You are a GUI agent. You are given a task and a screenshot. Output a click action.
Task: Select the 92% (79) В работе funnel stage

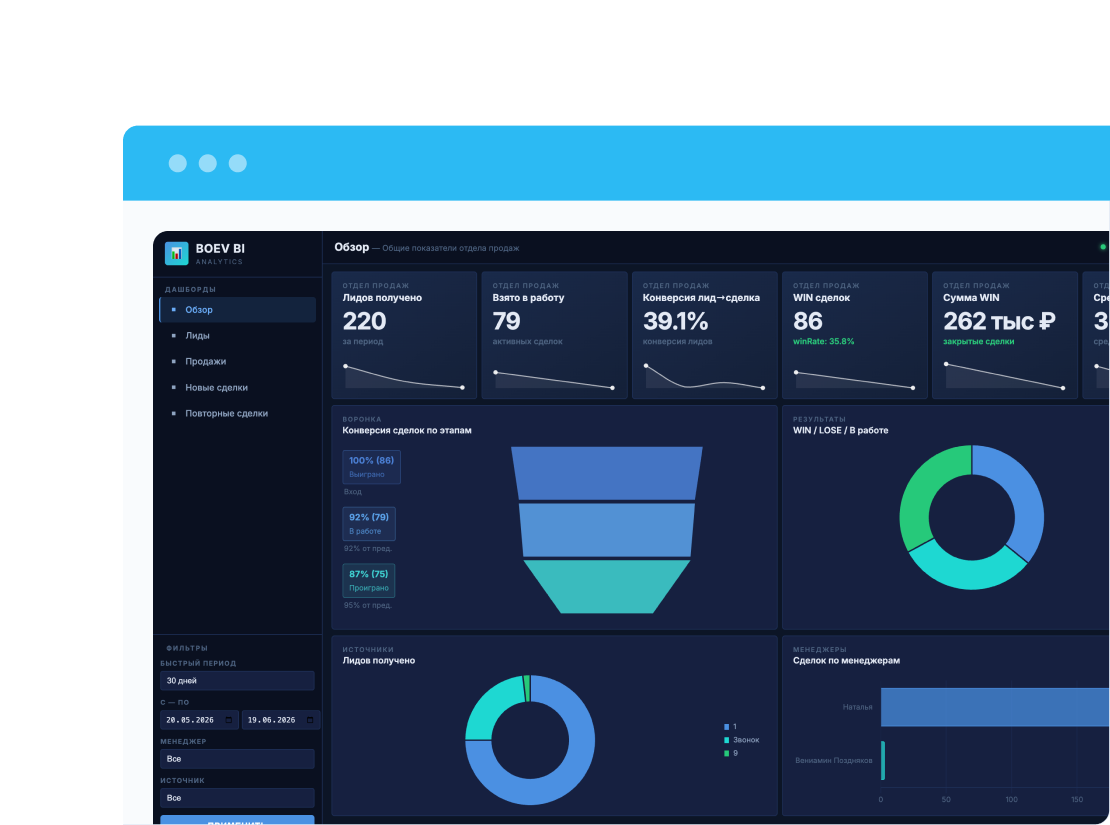pos(369,524)
